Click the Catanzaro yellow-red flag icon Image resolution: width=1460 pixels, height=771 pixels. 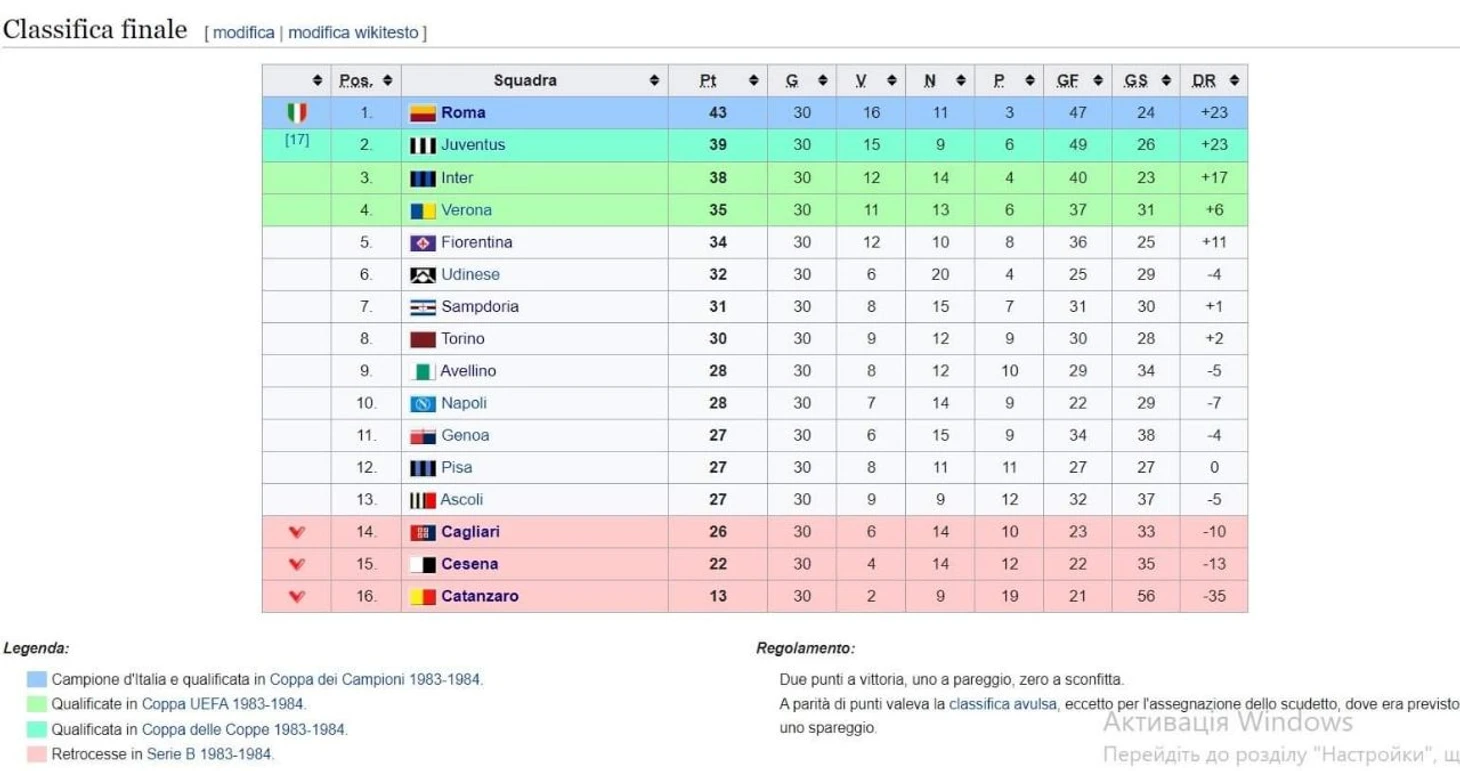tap(423, 597)
